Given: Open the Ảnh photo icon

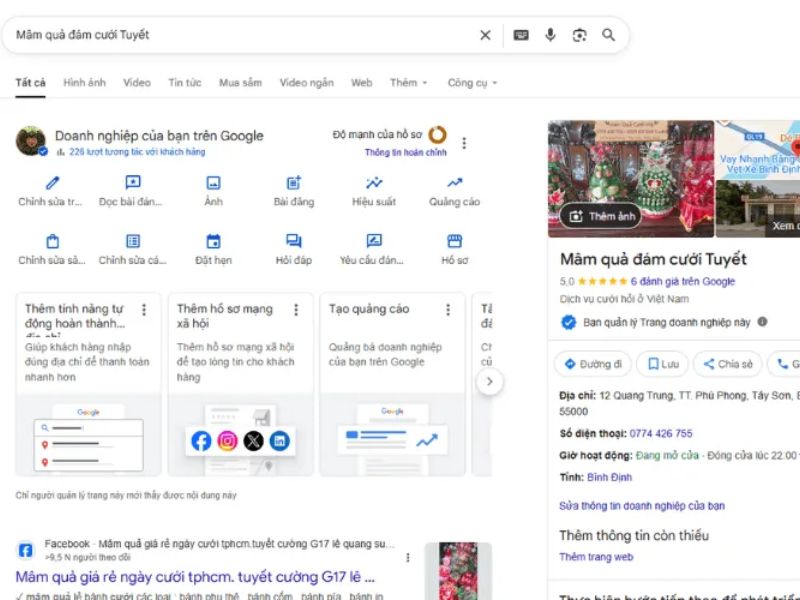Looking at the screenshot, I should click(x=213, y=183).
